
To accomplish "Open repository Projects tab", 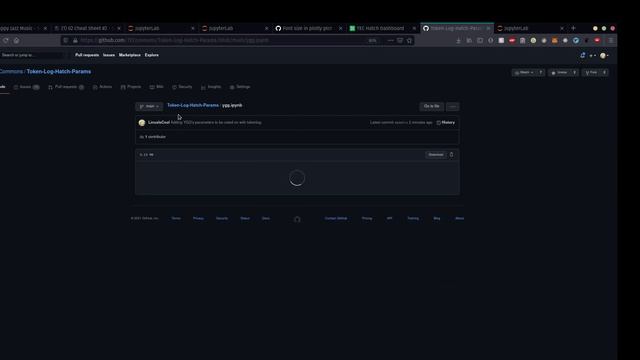I will pyautogui.click(x=131, y=87).
